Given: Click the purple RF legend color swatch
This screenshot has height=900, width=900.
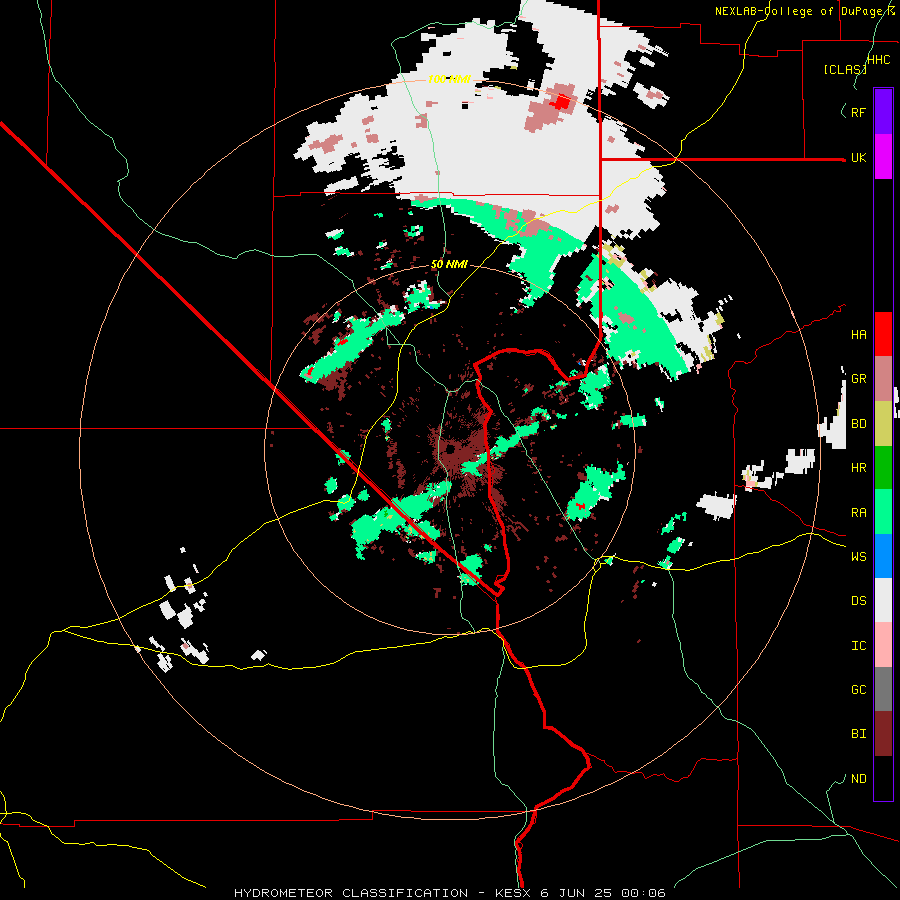Looking at the screenshot, I should (x=883, y=112).
